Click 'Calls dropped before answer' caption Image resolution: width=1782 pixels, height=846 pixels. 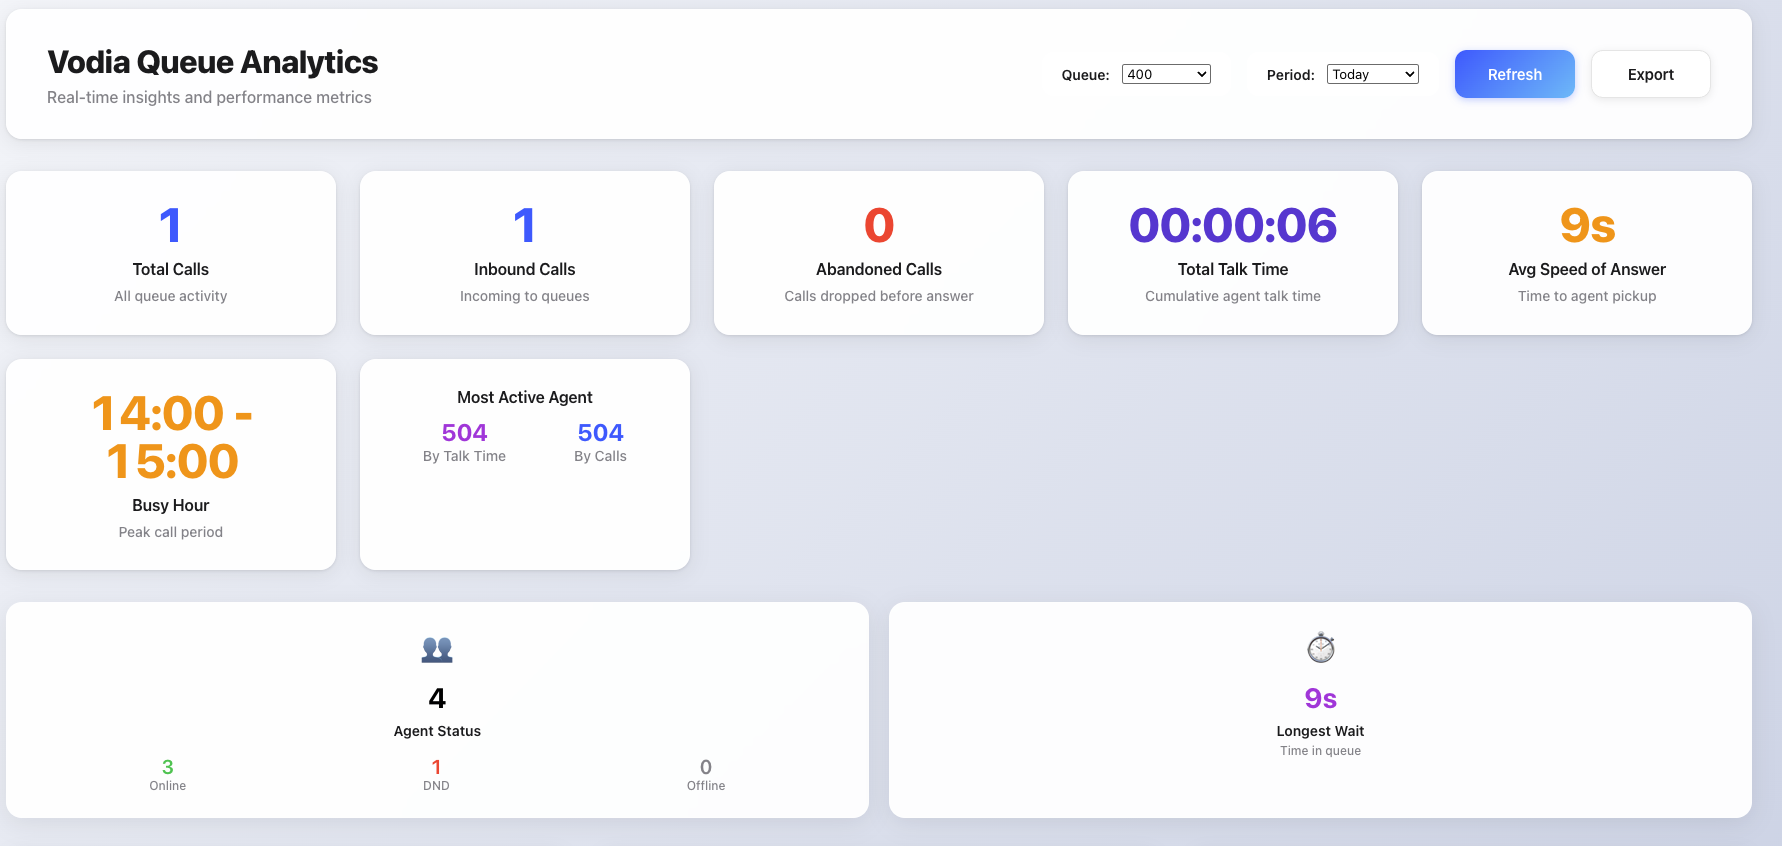click(x=879, y=296)
